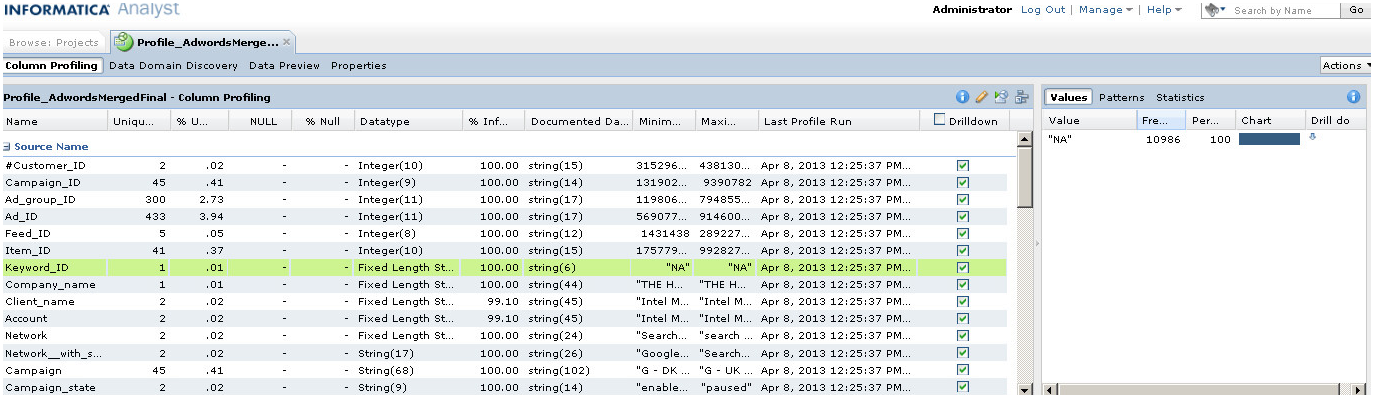Uncheck Drilldown for Client_name row
The image size is (1374, 398).
pos(963,301)
